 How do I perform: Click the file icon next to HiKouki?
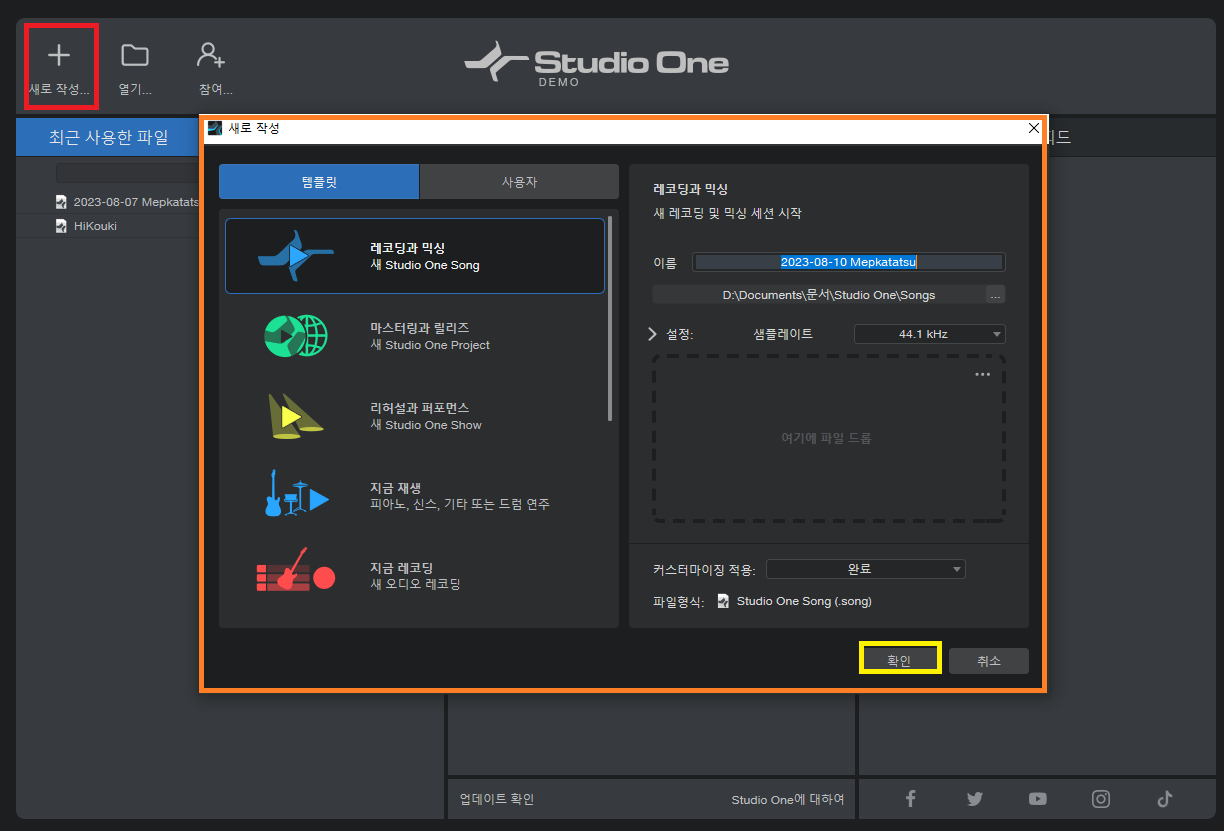click(x=61, y=226)
